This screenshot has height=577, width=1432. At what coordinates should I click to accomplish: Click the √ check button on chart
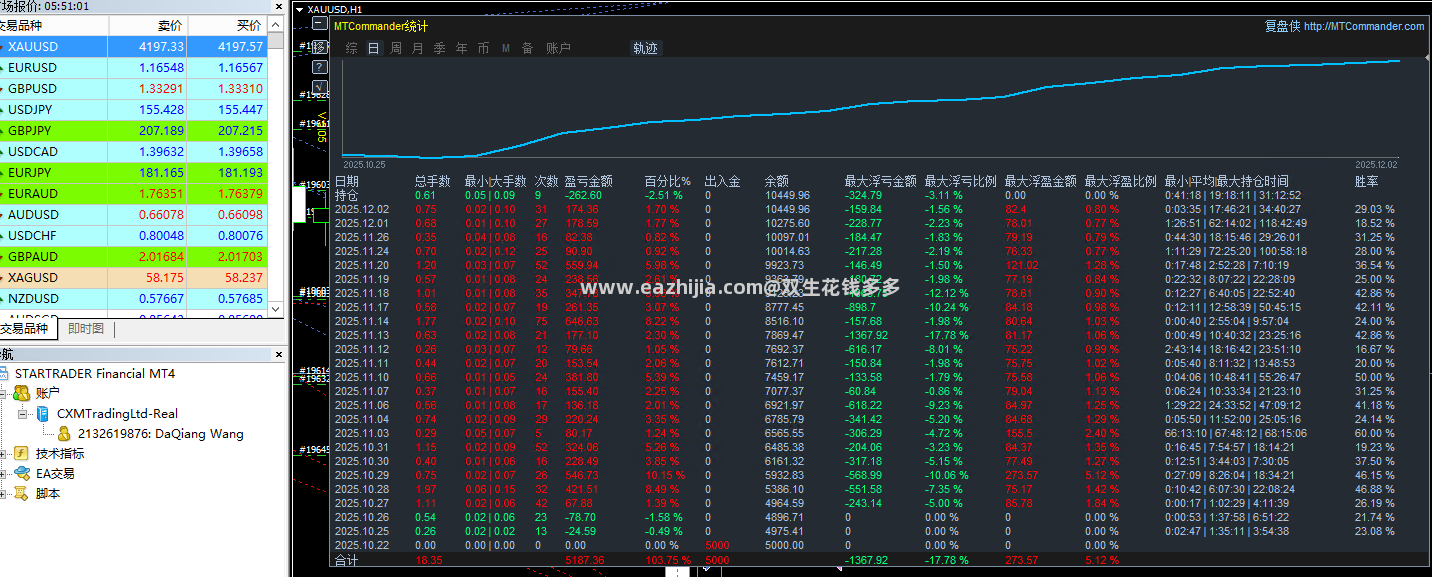(x=320, y=87)
